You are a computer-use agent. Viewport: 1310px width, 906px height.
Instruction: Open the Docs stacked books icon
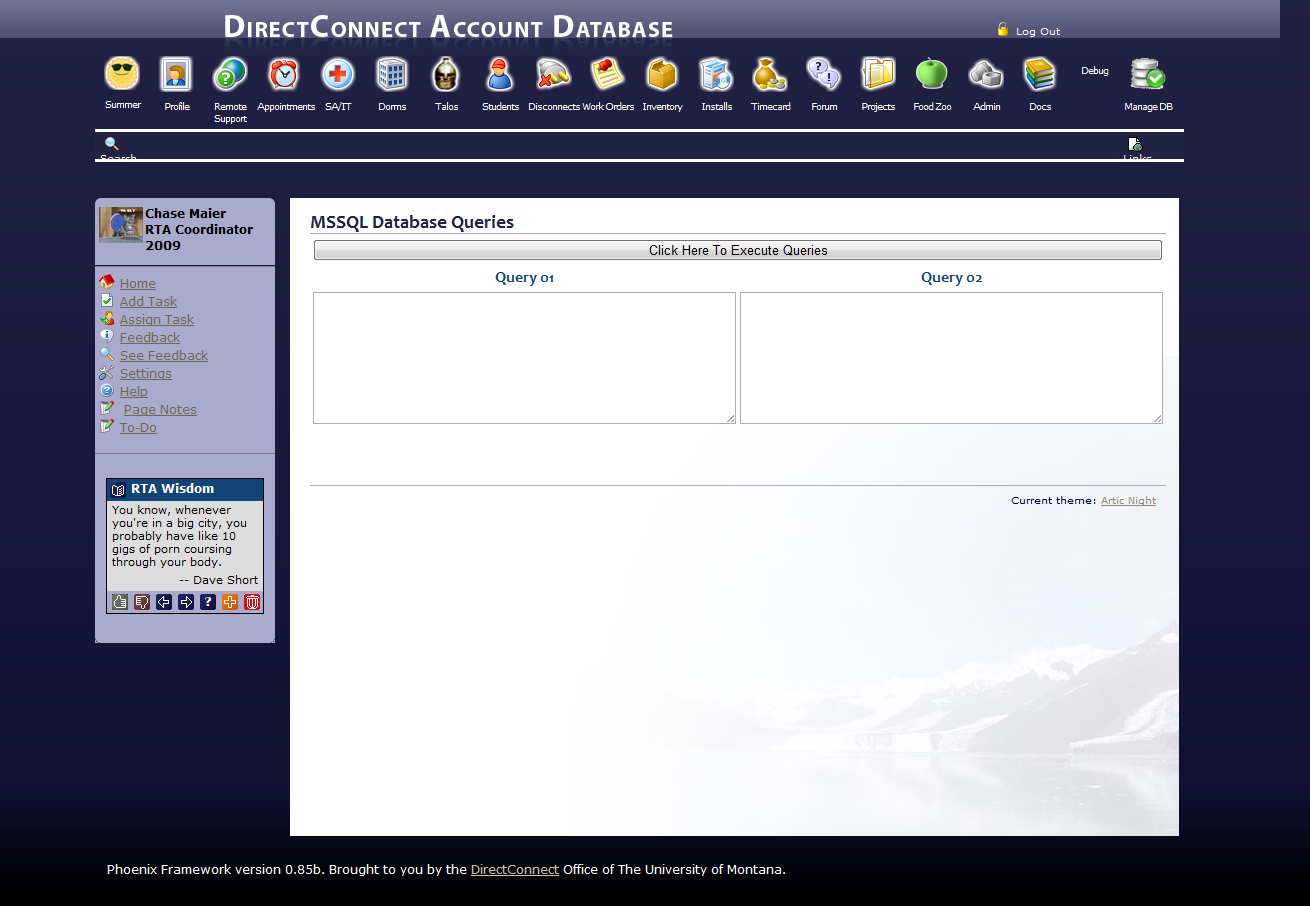(1040, 74)
